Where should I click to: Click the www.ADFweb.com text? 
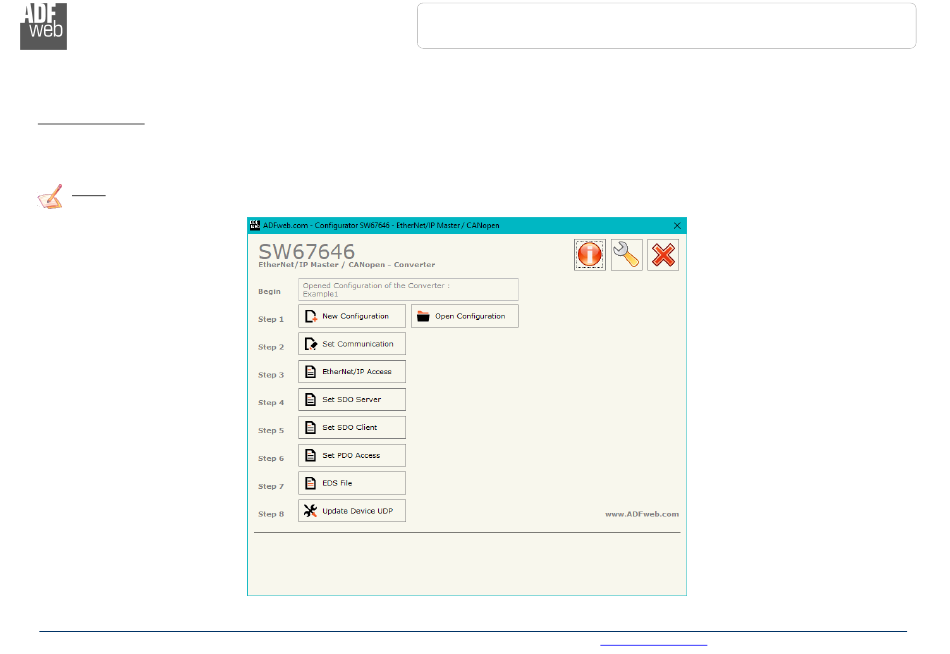point(642,514)
